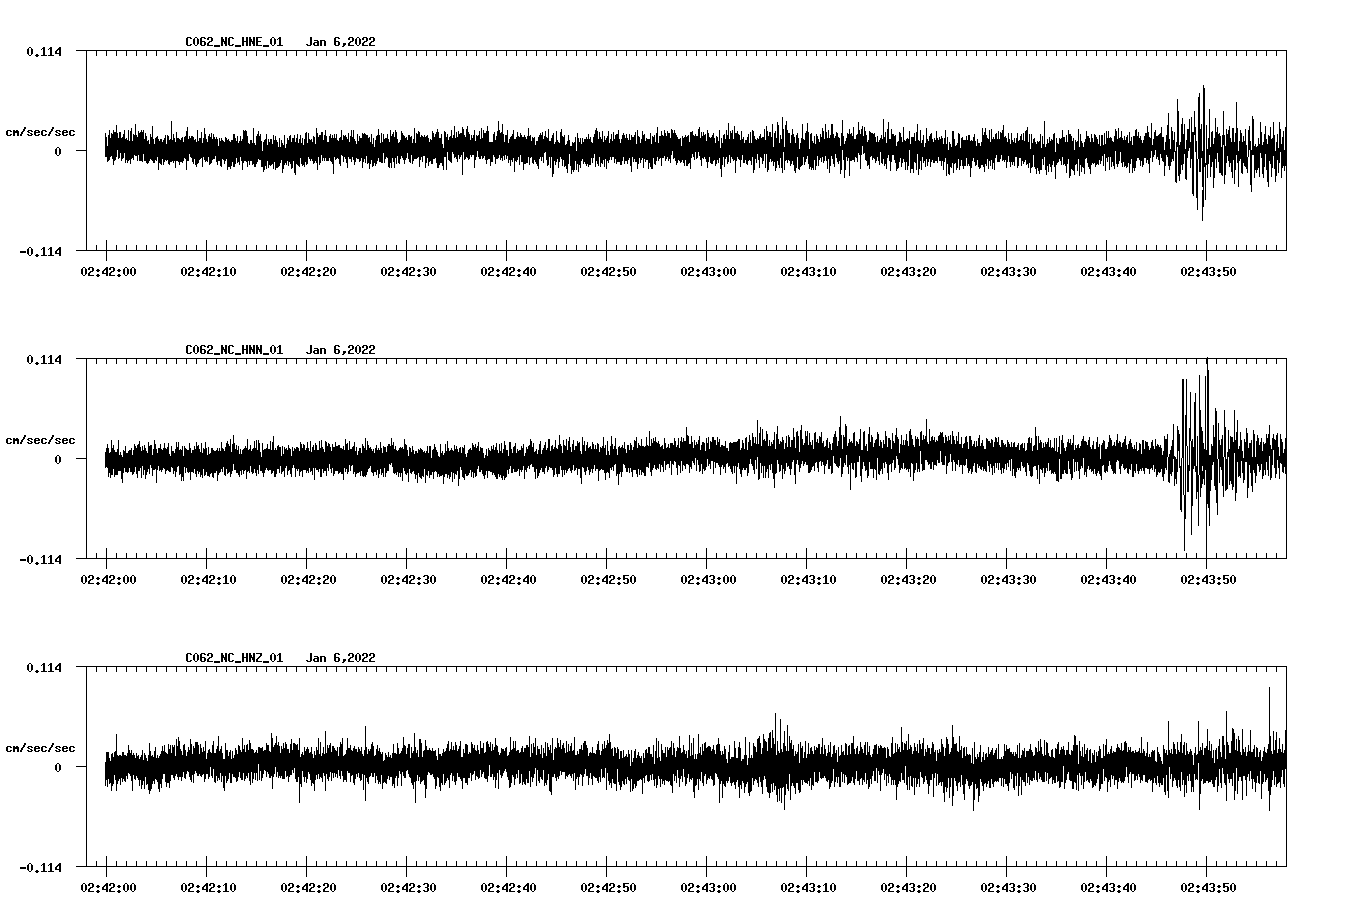1358x924 pixels.
Task: Click the C062_NC_HNZ_01 station title
Action: click(x=234, y=658)
